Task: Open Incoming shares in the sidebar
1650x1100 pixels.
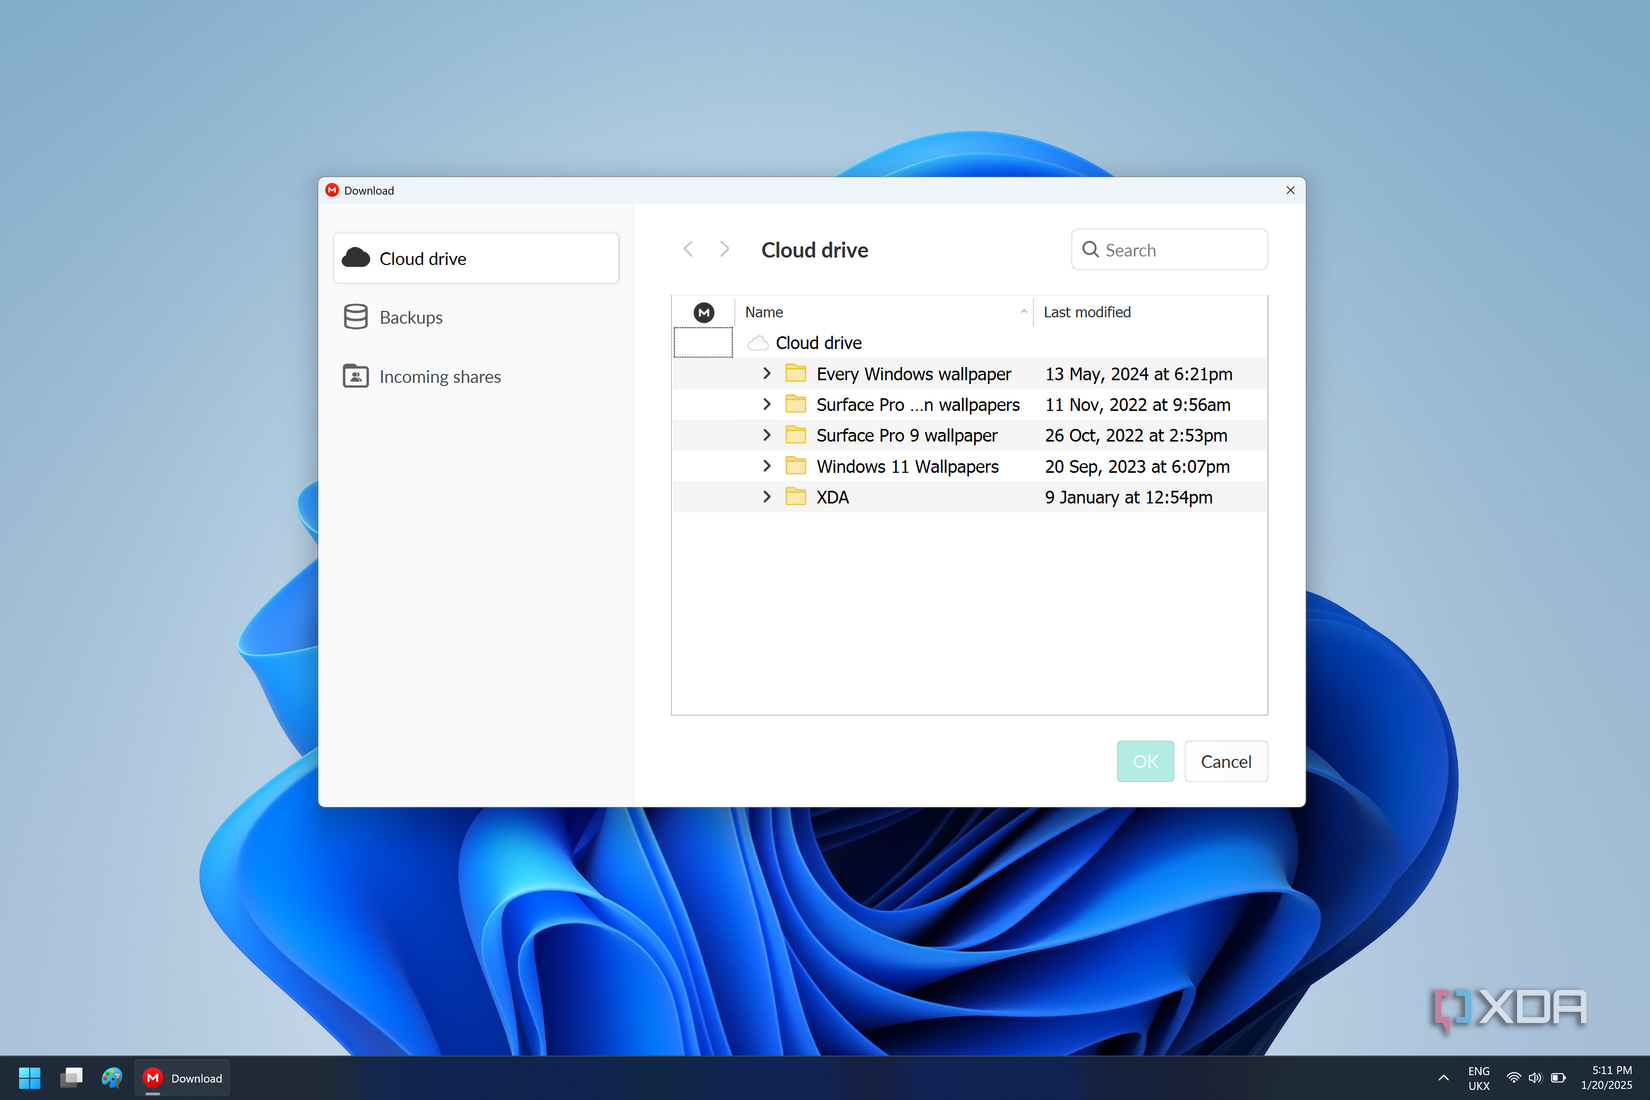Action: click(476, 376)
